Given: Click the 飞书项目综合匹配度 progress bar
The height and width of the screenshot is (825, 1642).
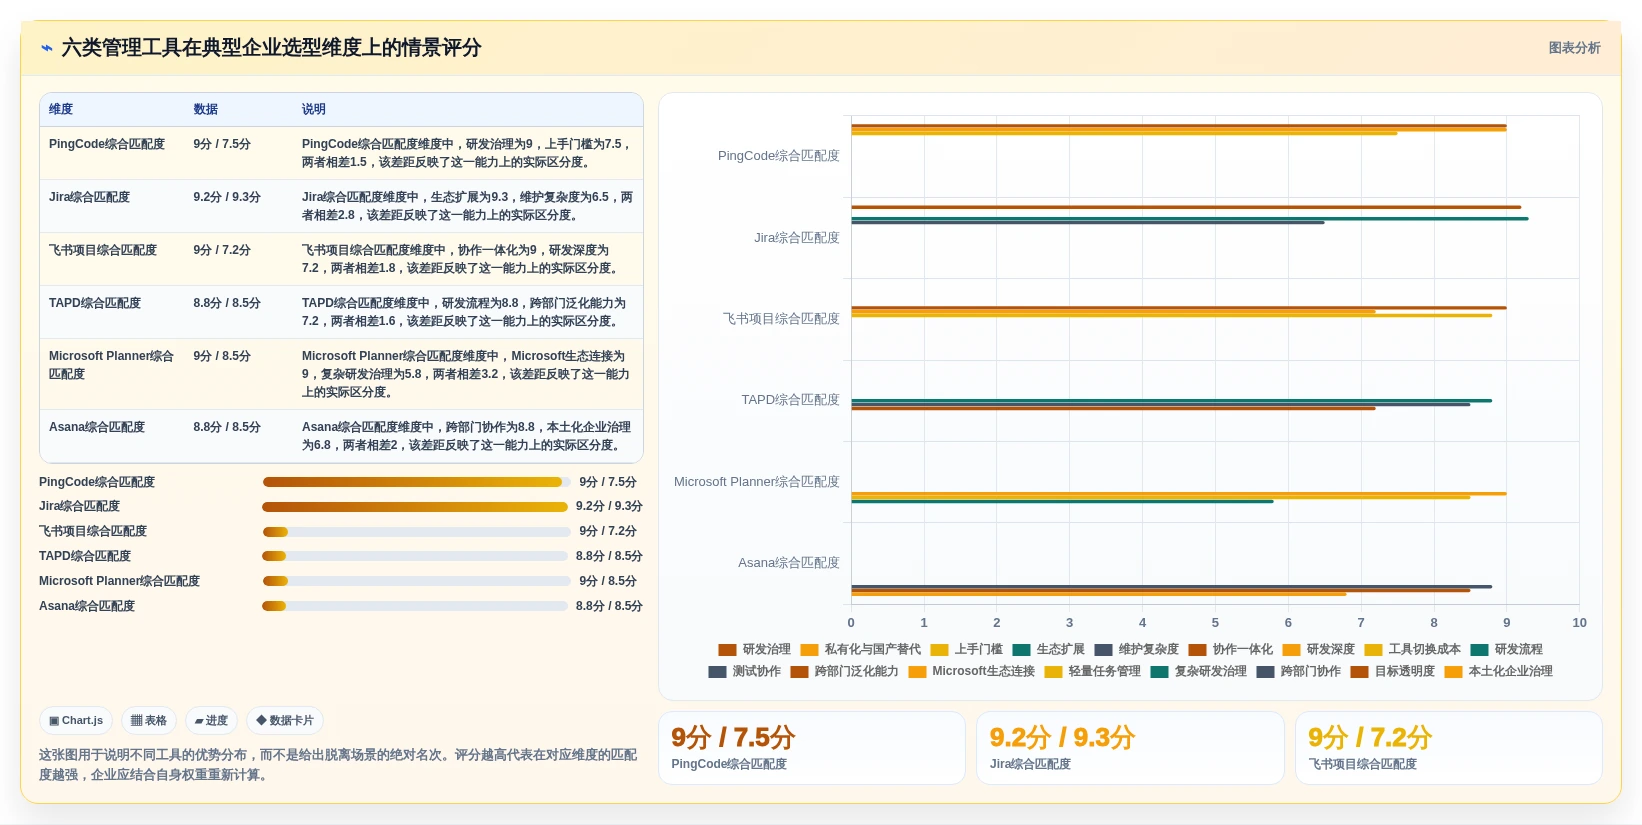Looking at the screenshot, I should point(416,532).
